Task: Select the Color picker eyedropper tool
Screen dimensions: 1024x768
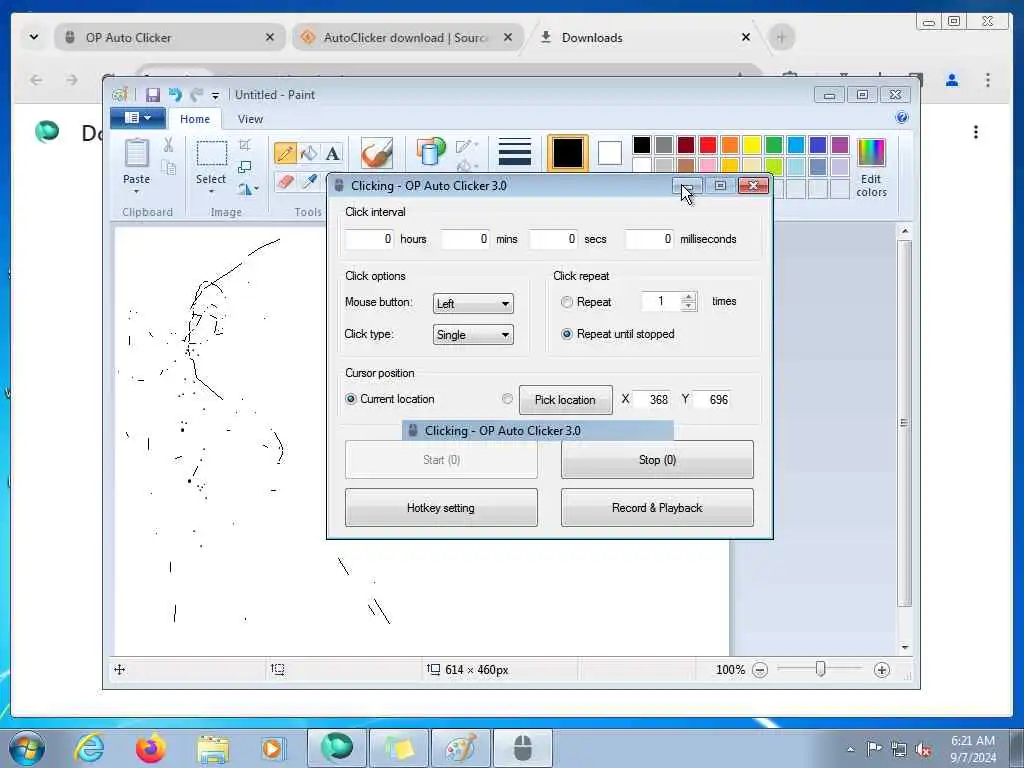Action: point(309,182)
